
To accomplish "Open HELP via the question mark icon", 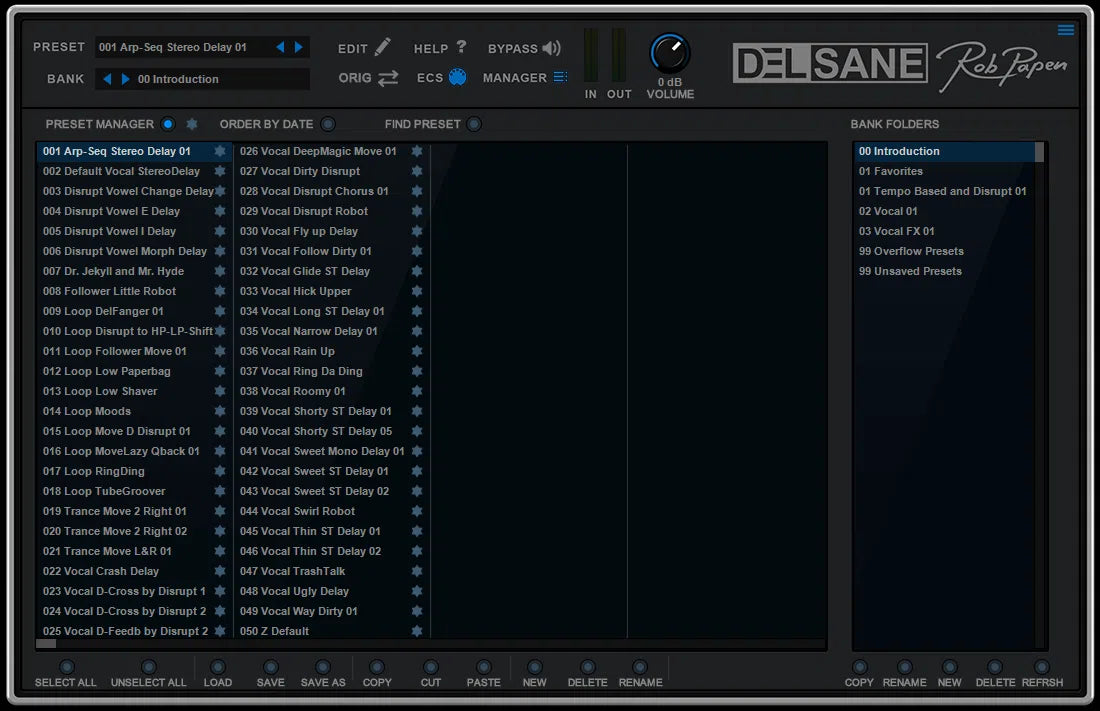I will point(459,47).
